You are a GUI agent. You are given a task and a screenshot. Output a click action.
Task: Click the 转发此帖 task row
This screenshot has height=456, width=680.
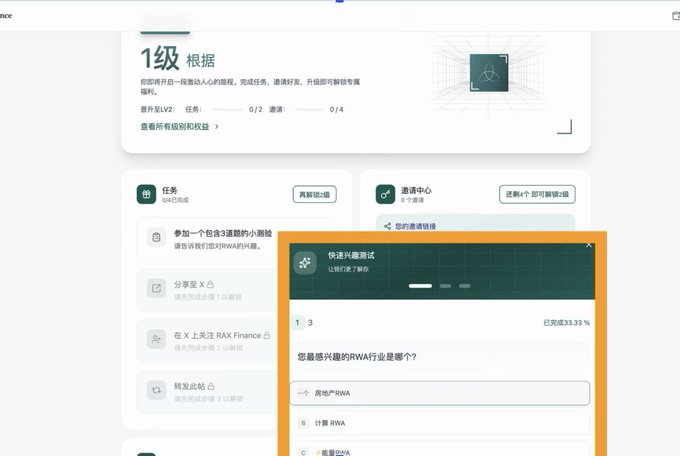coord(207,391)
